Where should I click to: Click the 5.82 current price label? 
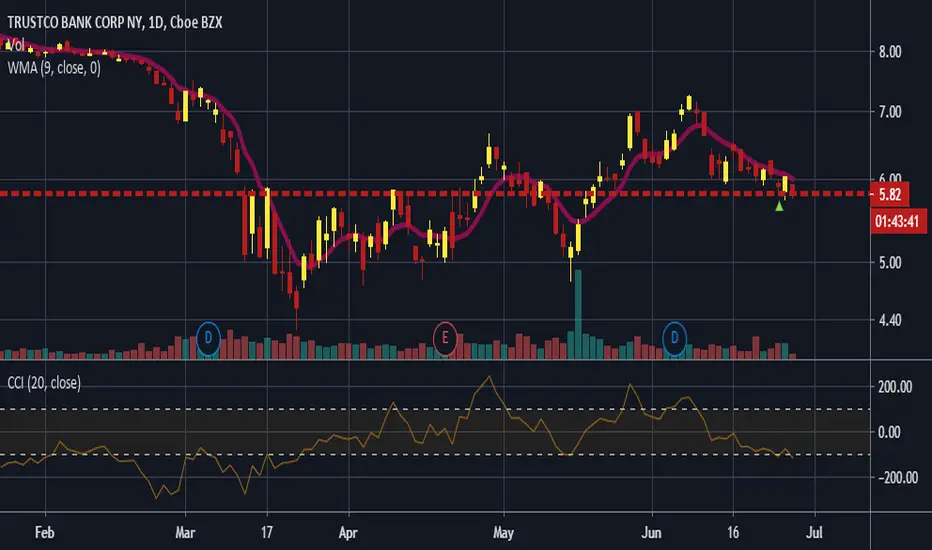tap(889, 194)
